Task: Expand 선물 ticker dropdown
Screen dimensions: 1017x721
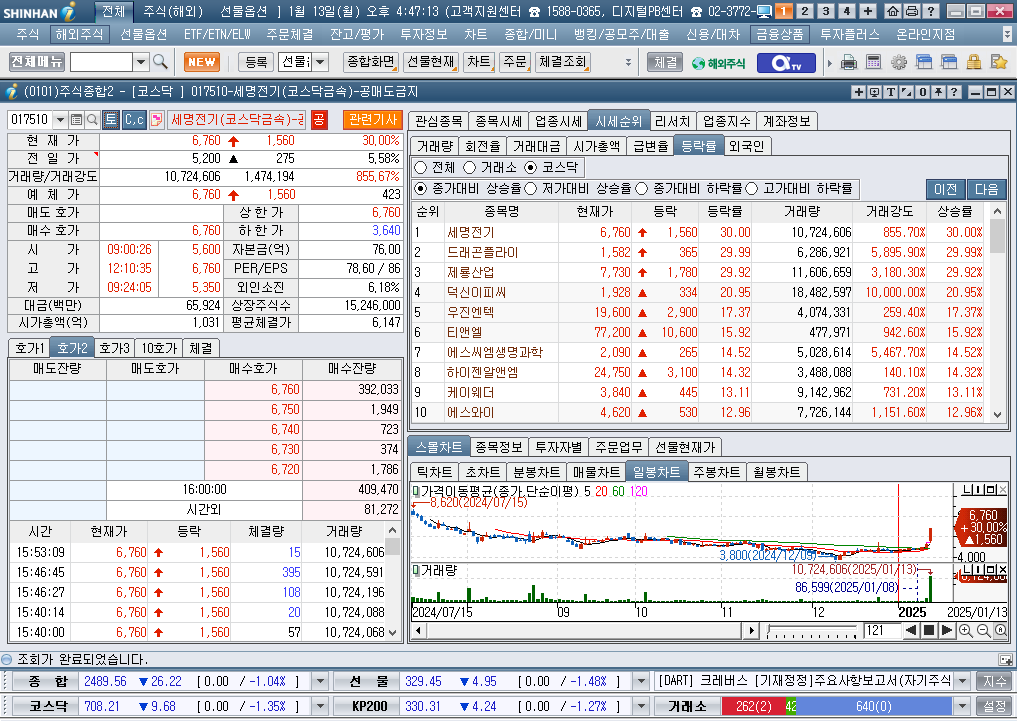Action: click(641, 681)
